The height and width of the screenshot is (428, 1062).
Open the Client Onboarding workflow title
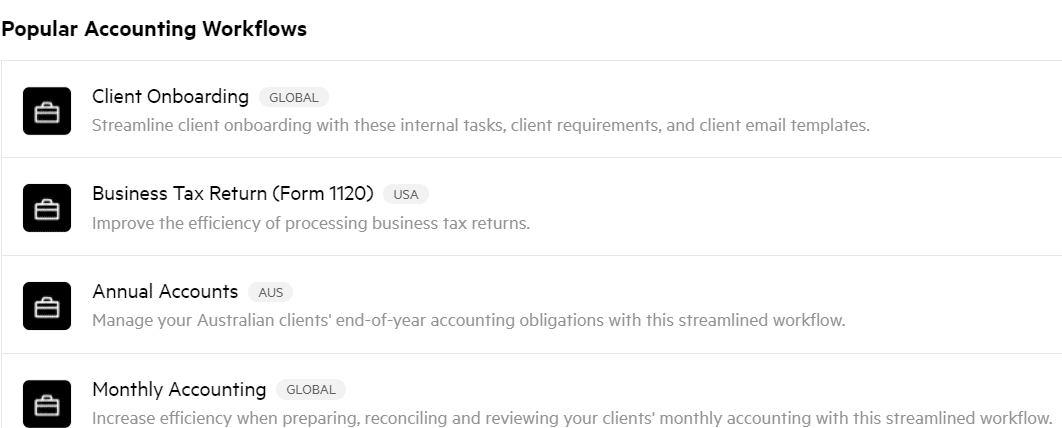(171, 97)
